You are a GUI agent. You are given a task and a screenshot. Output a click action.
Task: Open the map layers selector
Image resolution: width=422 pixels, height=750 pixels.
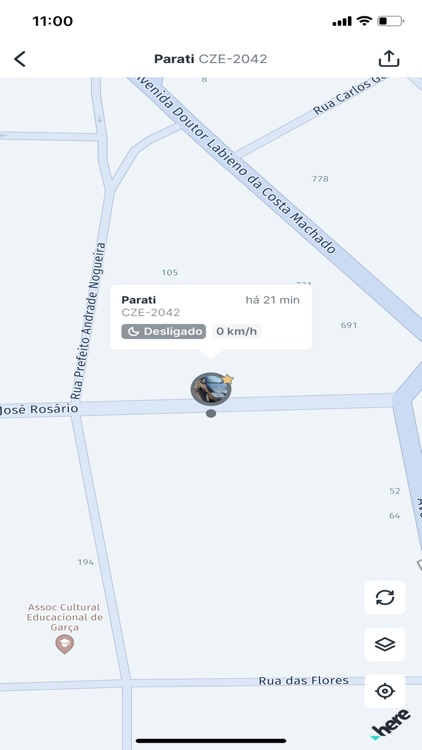point(385,644)
